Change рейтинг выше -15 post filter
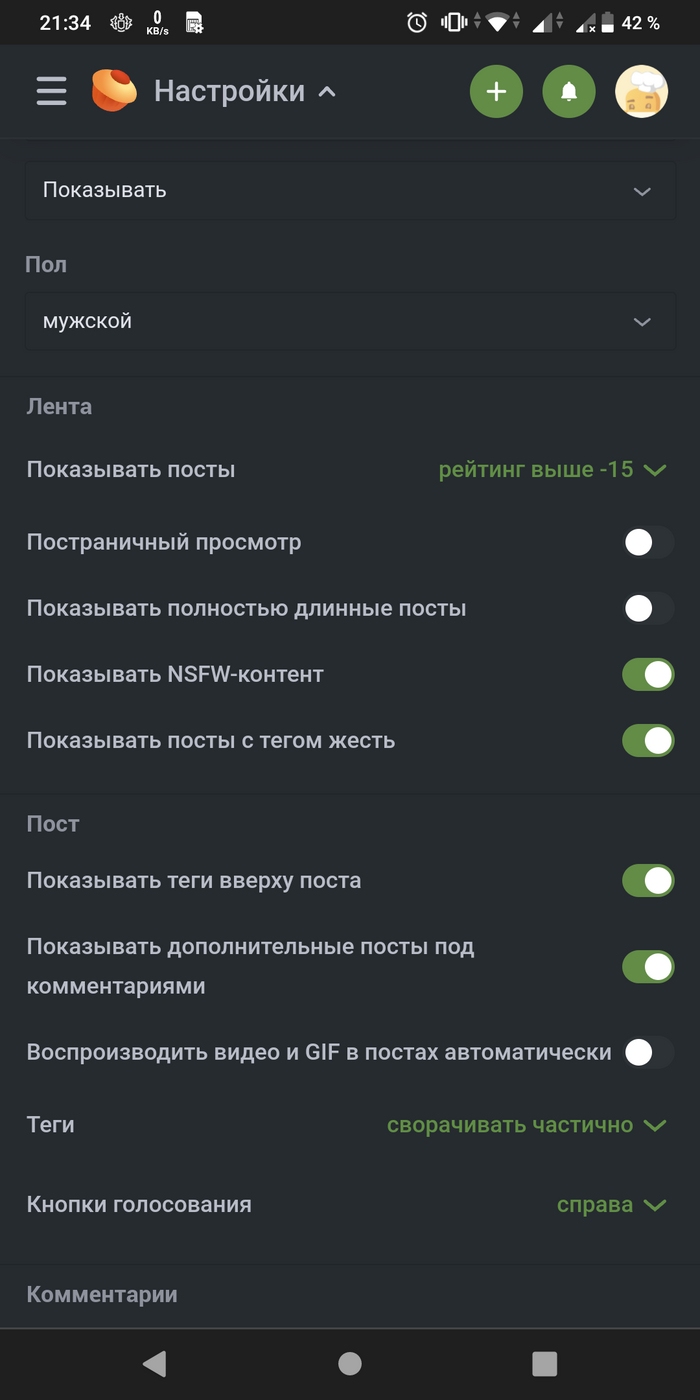Screen dimensions: 700x1400 [x=552, y=470]
